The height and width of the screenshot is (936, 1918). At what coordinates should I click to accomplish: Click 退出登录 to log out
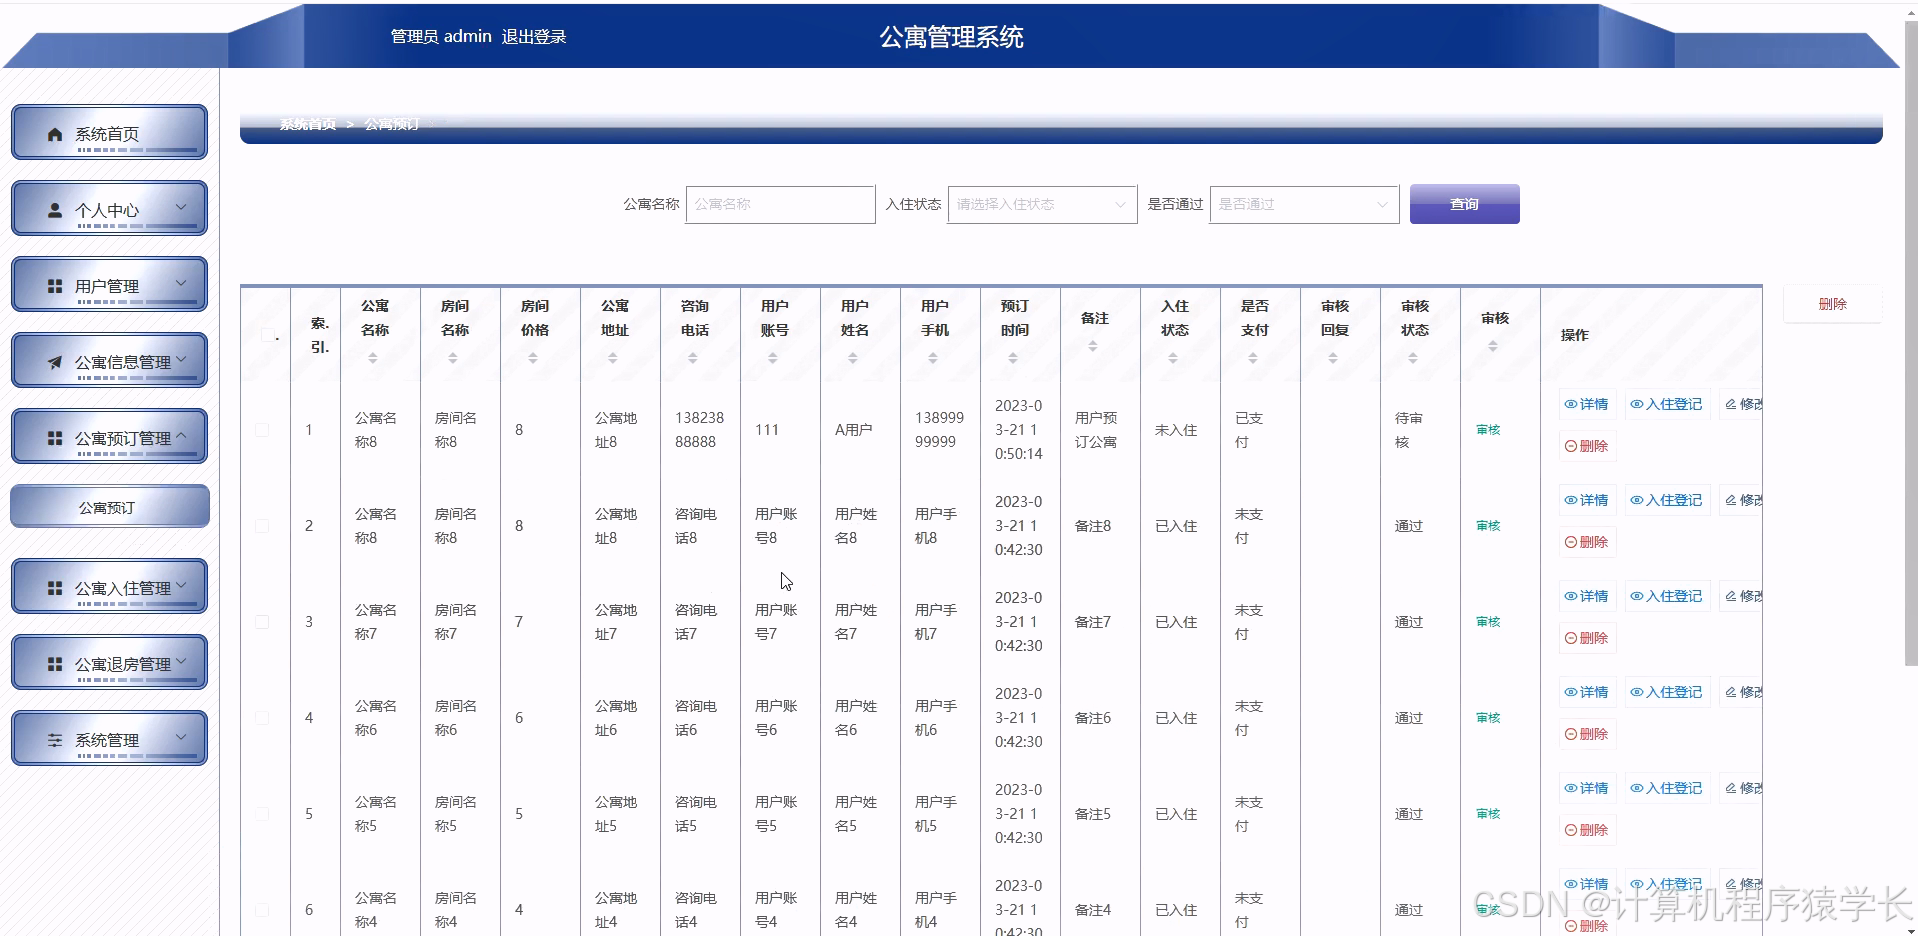pyautogui.click(x=534, y=36)
